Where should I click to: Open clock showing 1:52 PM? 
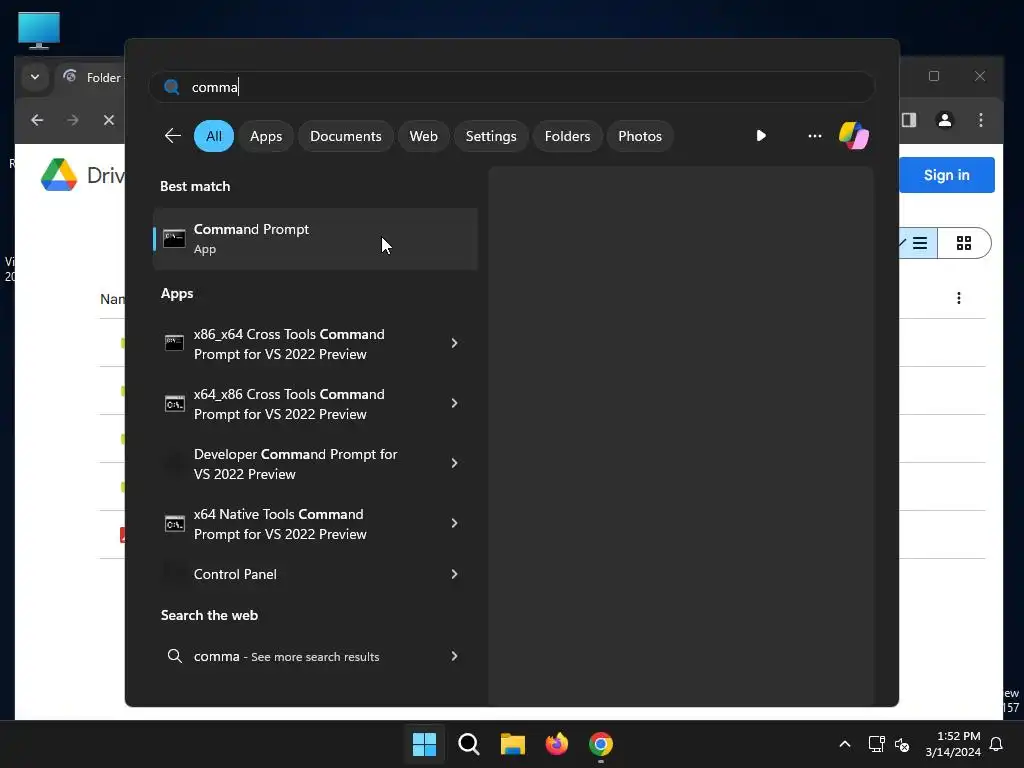953,744
